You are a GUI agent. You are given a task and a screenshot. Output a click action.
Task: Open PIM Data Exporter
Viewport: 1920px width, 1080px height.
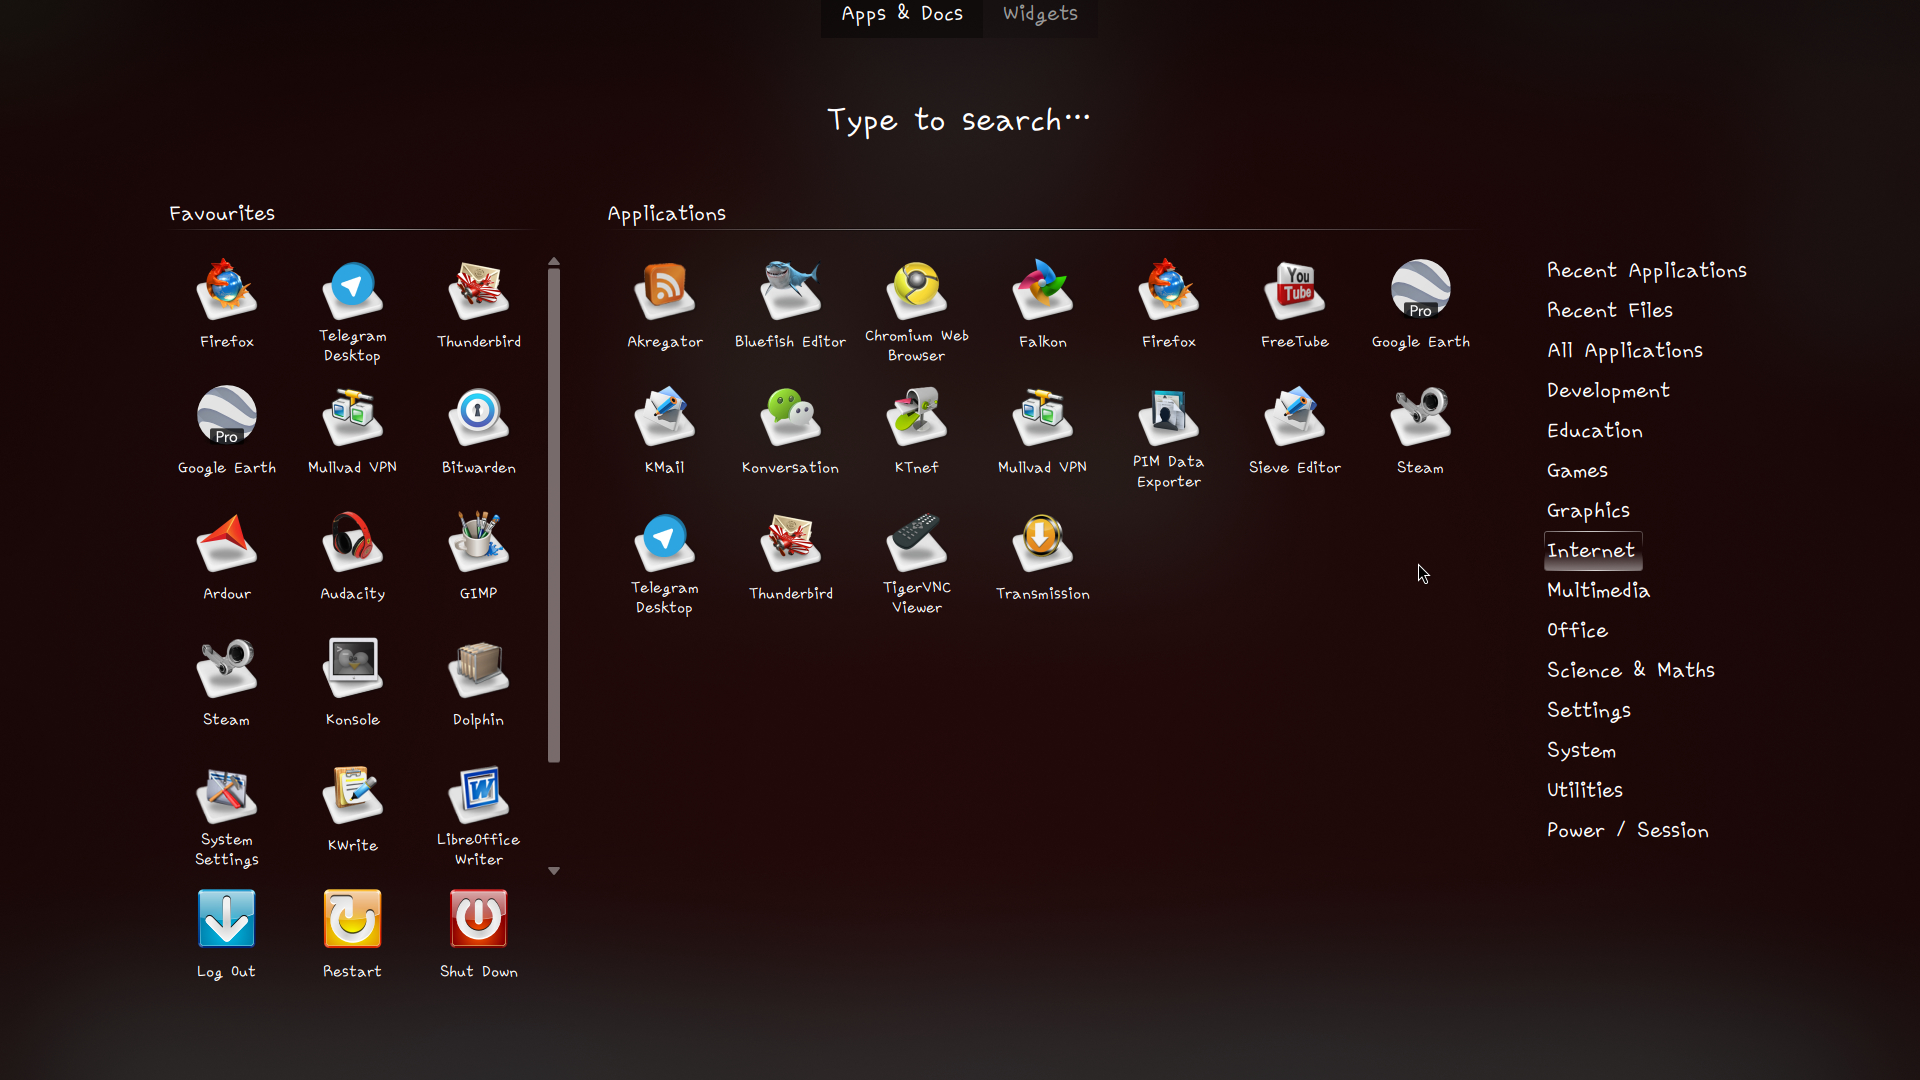click(1169, 437)
